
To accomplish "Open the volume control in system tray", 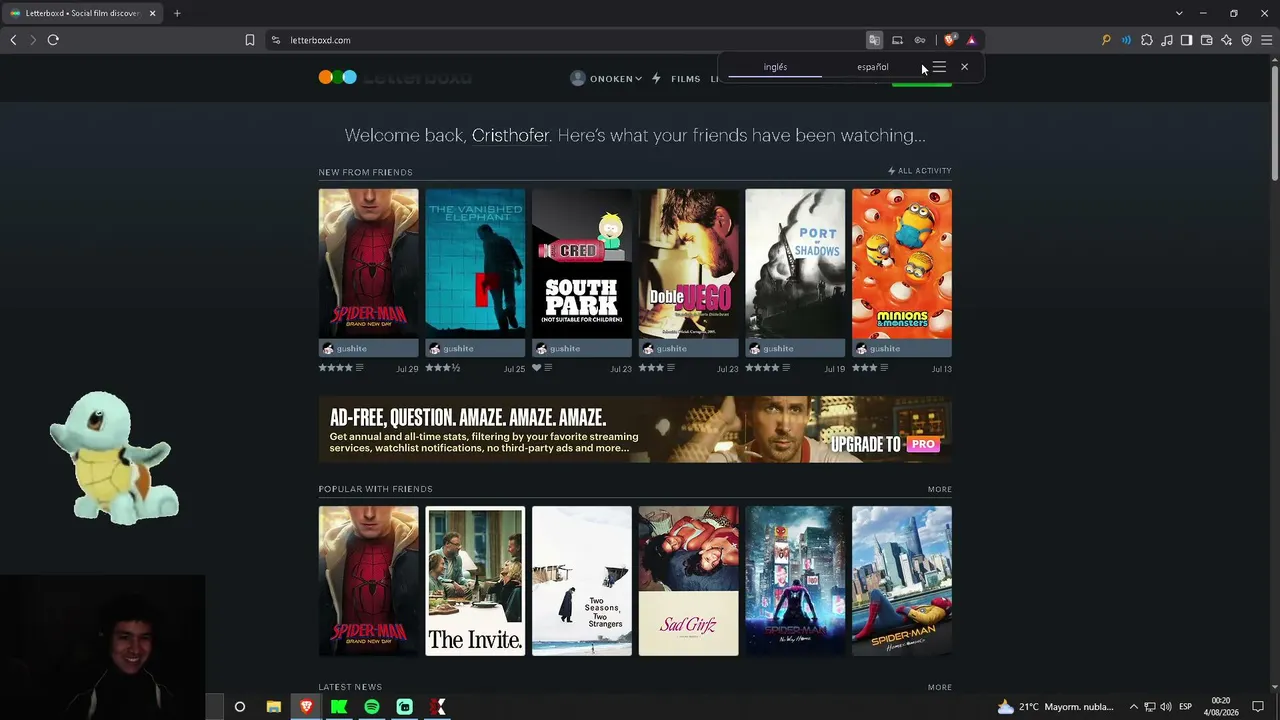I will [1166, 707].
